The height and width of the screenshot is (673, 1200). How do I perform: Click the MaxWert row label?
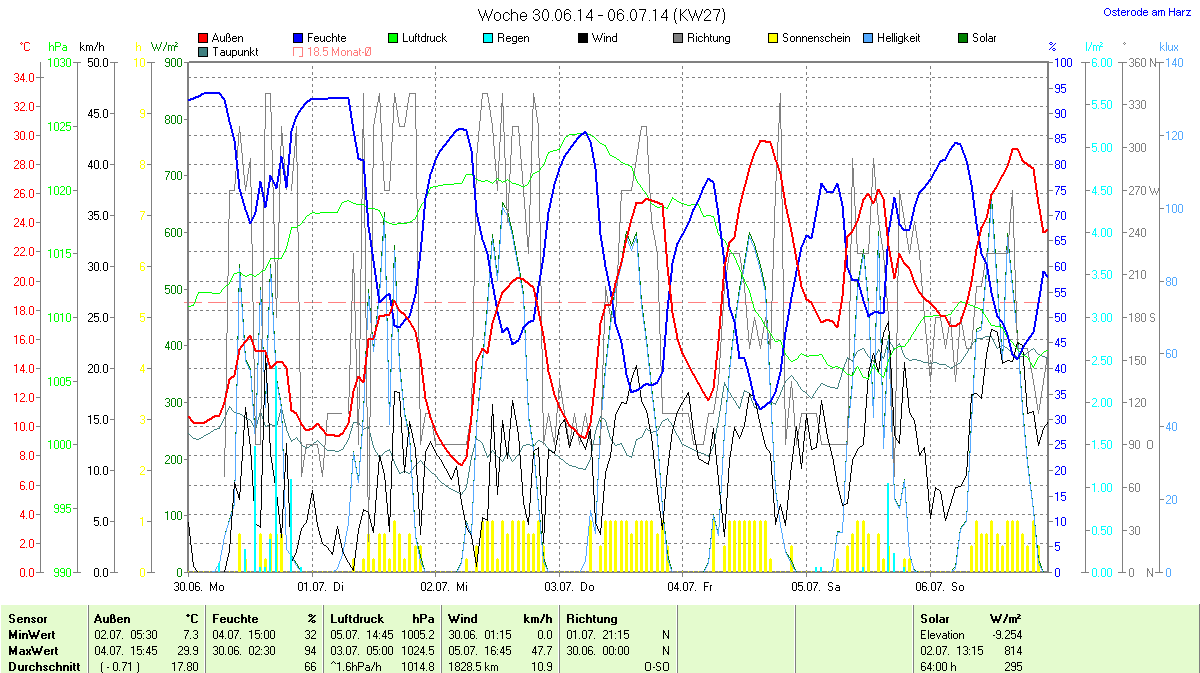(33, 650)
